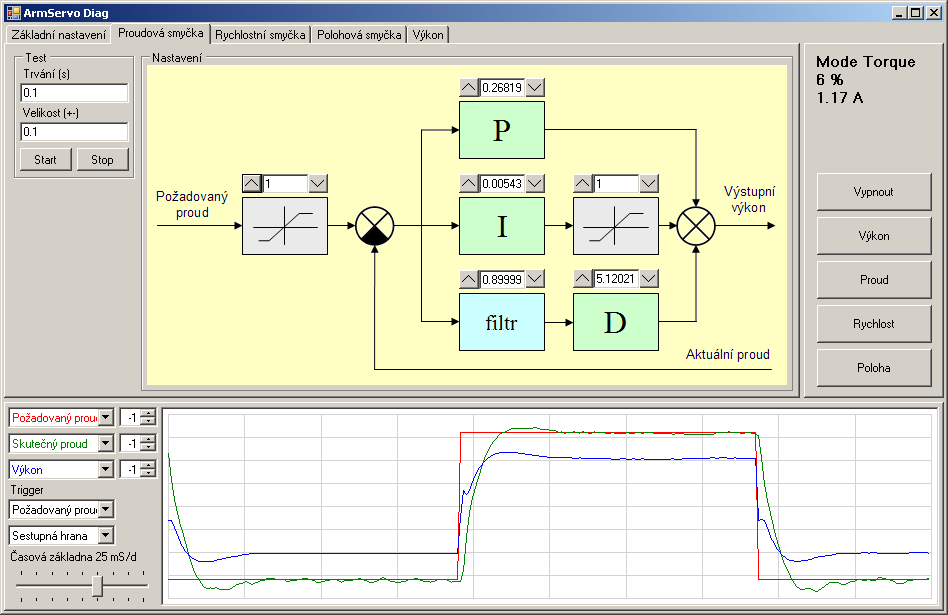
Task: Increase the P gain value 0.26819
Action: (x=468, y=88)
